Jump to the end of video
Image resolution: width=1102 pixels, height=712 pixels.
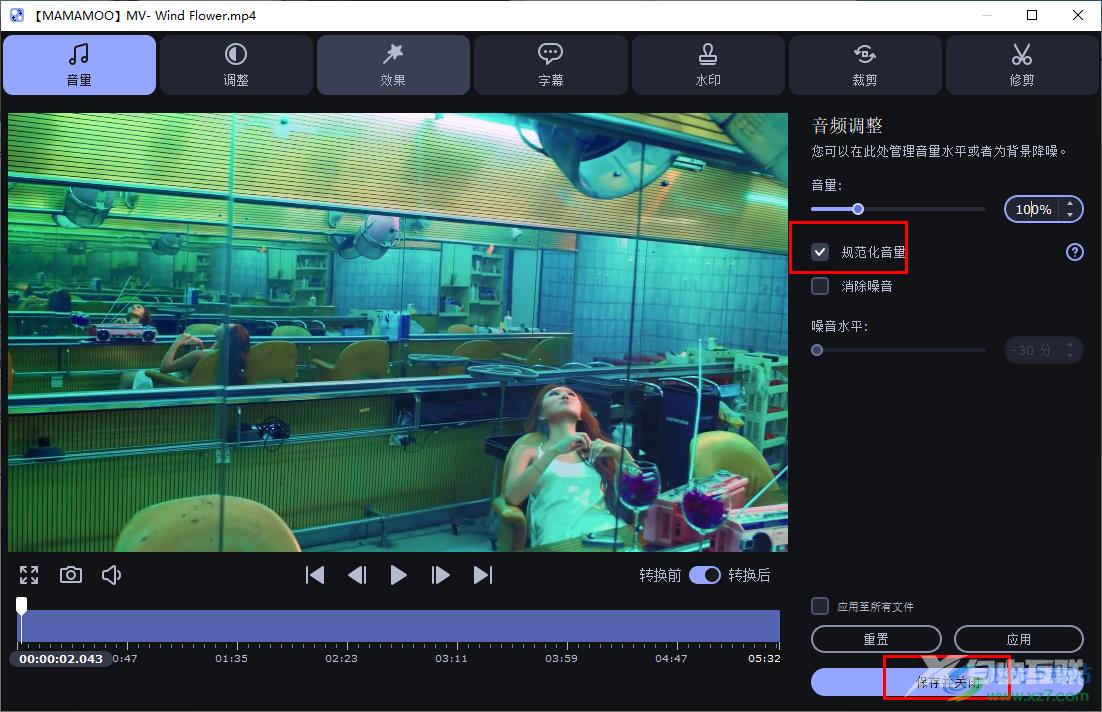(483, 575)
